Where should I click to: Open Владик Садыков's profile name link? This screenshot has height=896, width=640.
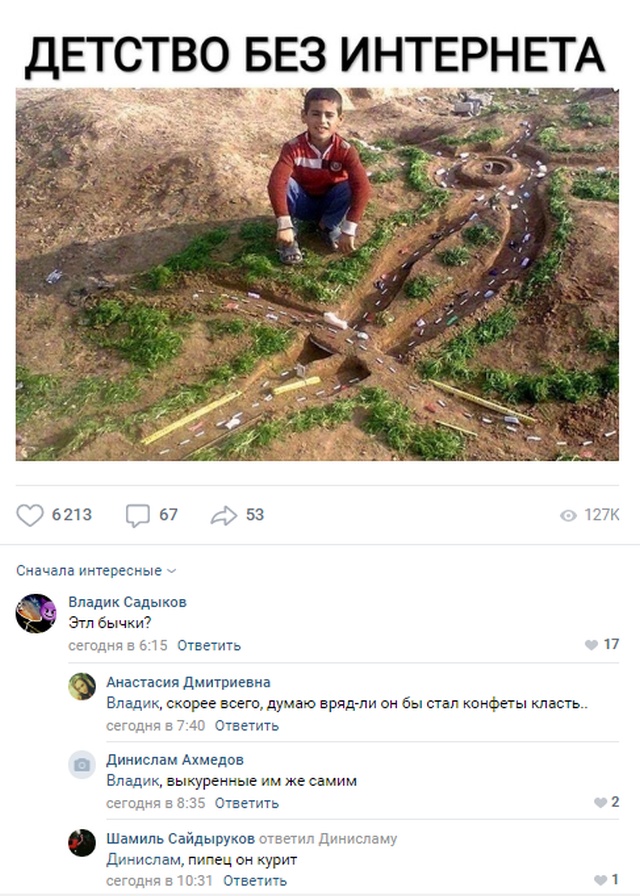(127, 602)
